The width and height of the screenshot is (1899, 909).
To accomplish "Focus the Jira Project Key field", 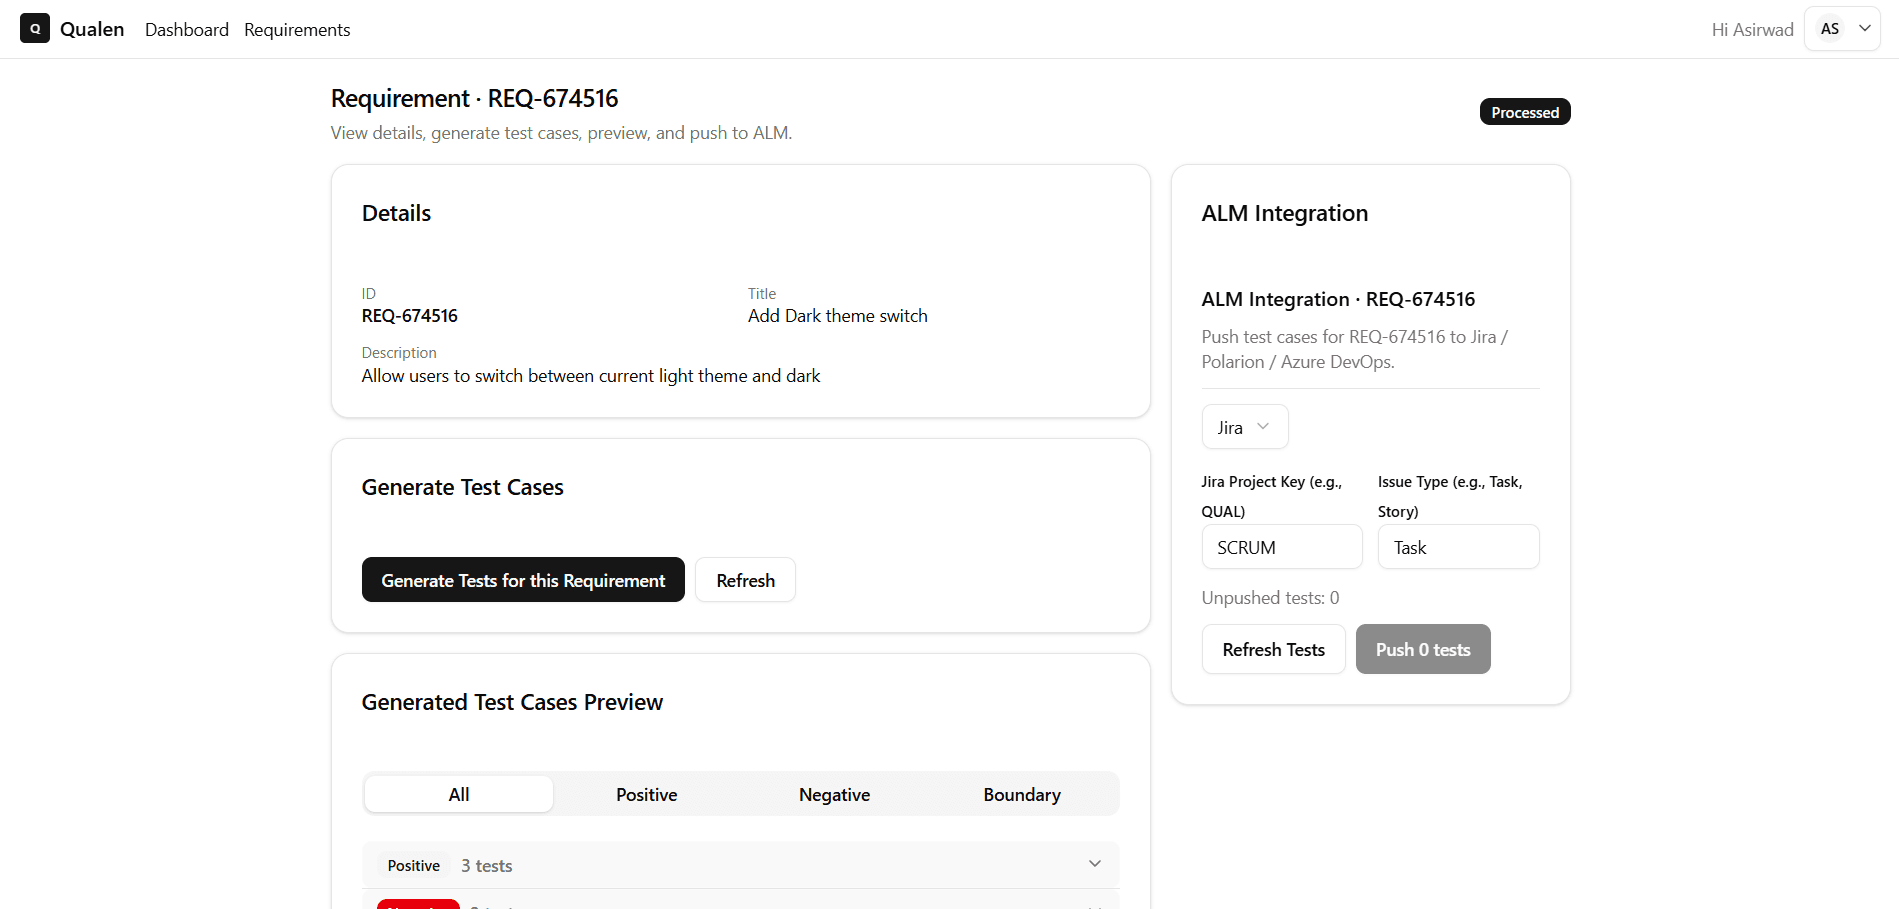I will (1281, 547).
